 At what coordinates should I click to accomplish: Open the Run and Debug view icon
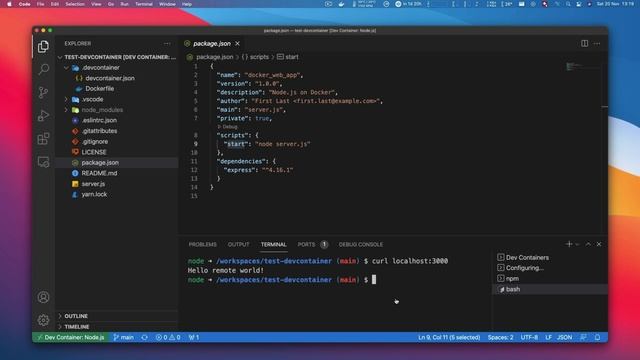click(x=43, y=116)
